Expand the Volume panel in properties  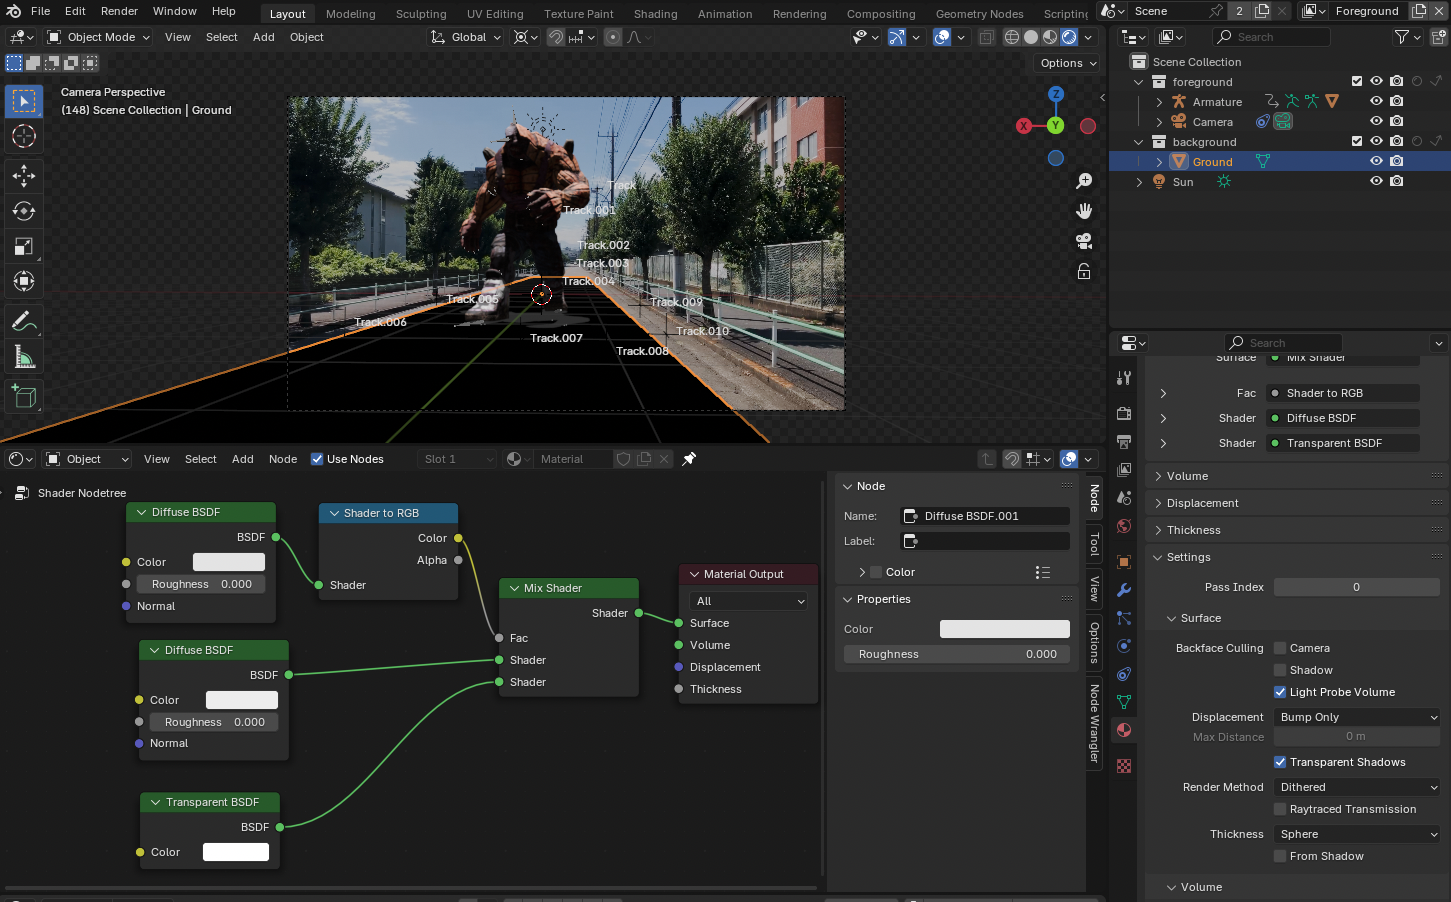click(1187, 476)
